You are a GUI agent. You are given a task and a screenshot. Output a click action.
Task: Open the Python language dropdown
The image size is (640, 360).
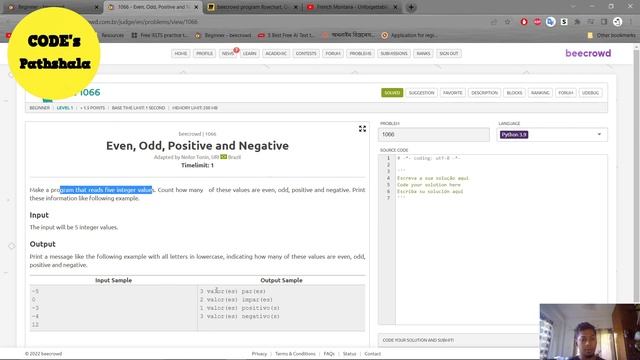(x=552, y=134)
